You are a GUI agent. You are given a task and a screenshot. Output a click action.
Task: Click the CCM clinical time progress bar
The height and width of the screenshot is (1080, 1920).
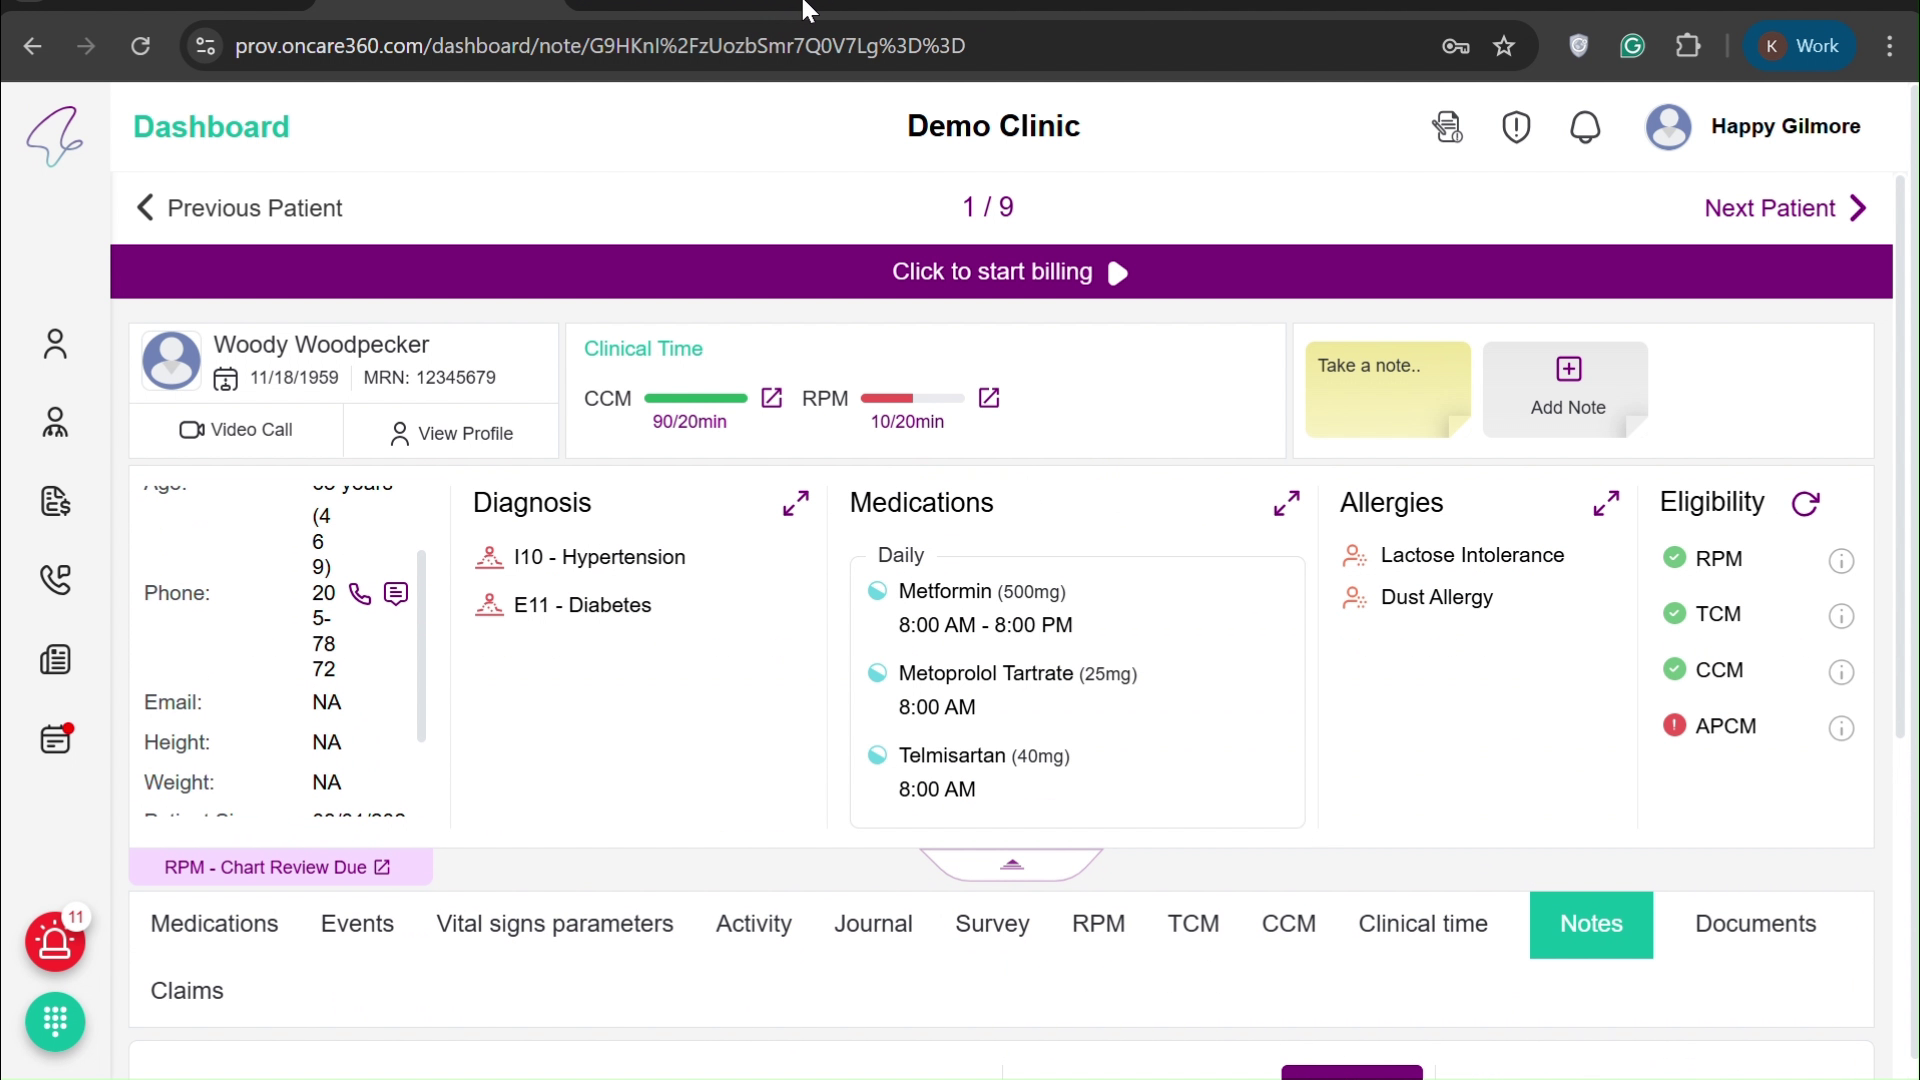pyautogui.click(x=695, y=398)
